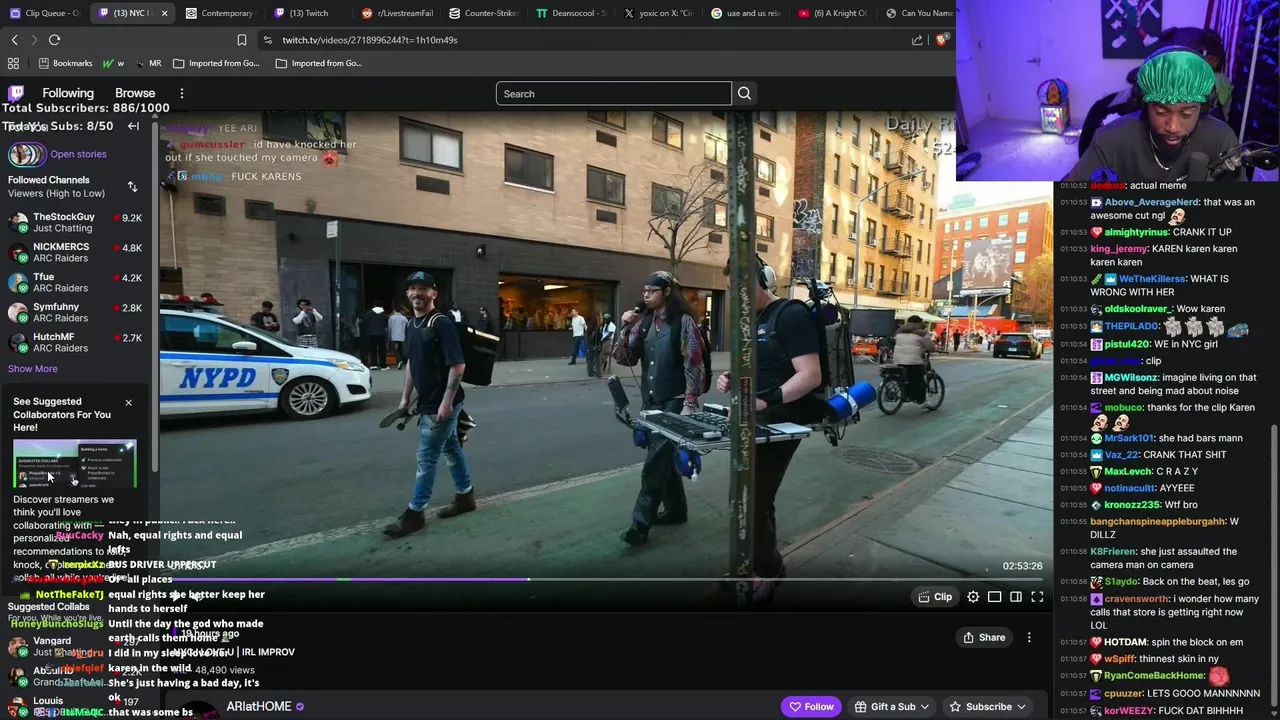Open the Bookmarks folder in bookmarks bar

(x=64, y=63)
